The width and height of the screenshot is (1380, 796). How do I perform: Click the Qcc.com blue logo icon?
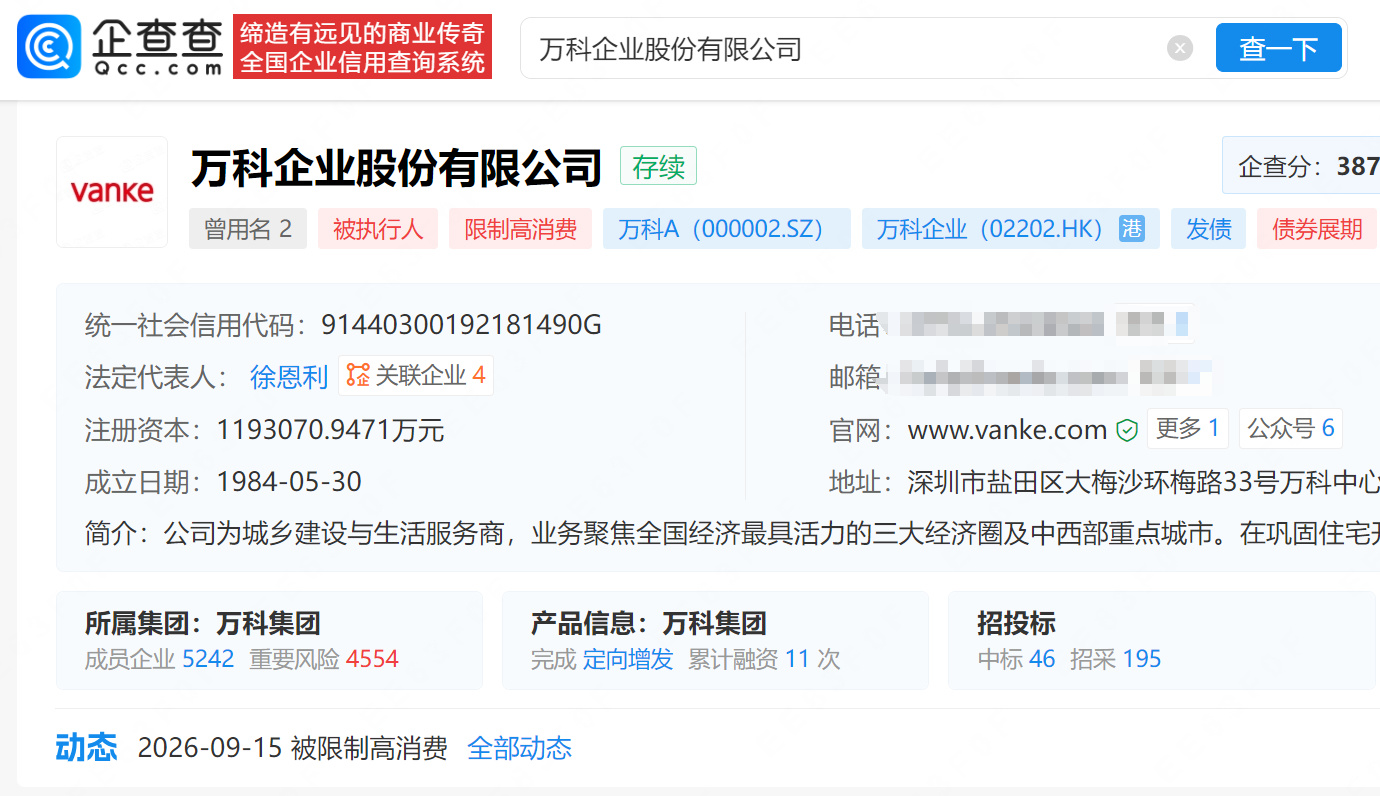[49, 46]
